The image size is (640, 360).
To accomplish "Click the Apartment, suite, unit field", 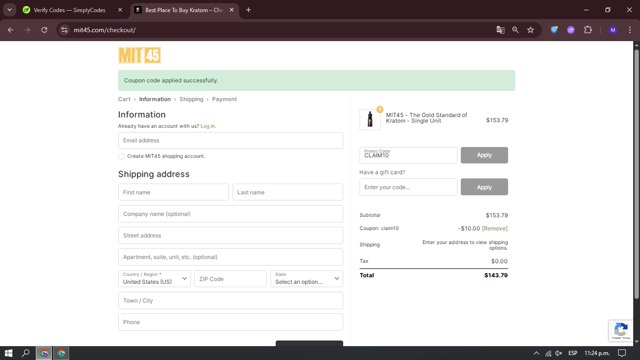I will point(230,257).
